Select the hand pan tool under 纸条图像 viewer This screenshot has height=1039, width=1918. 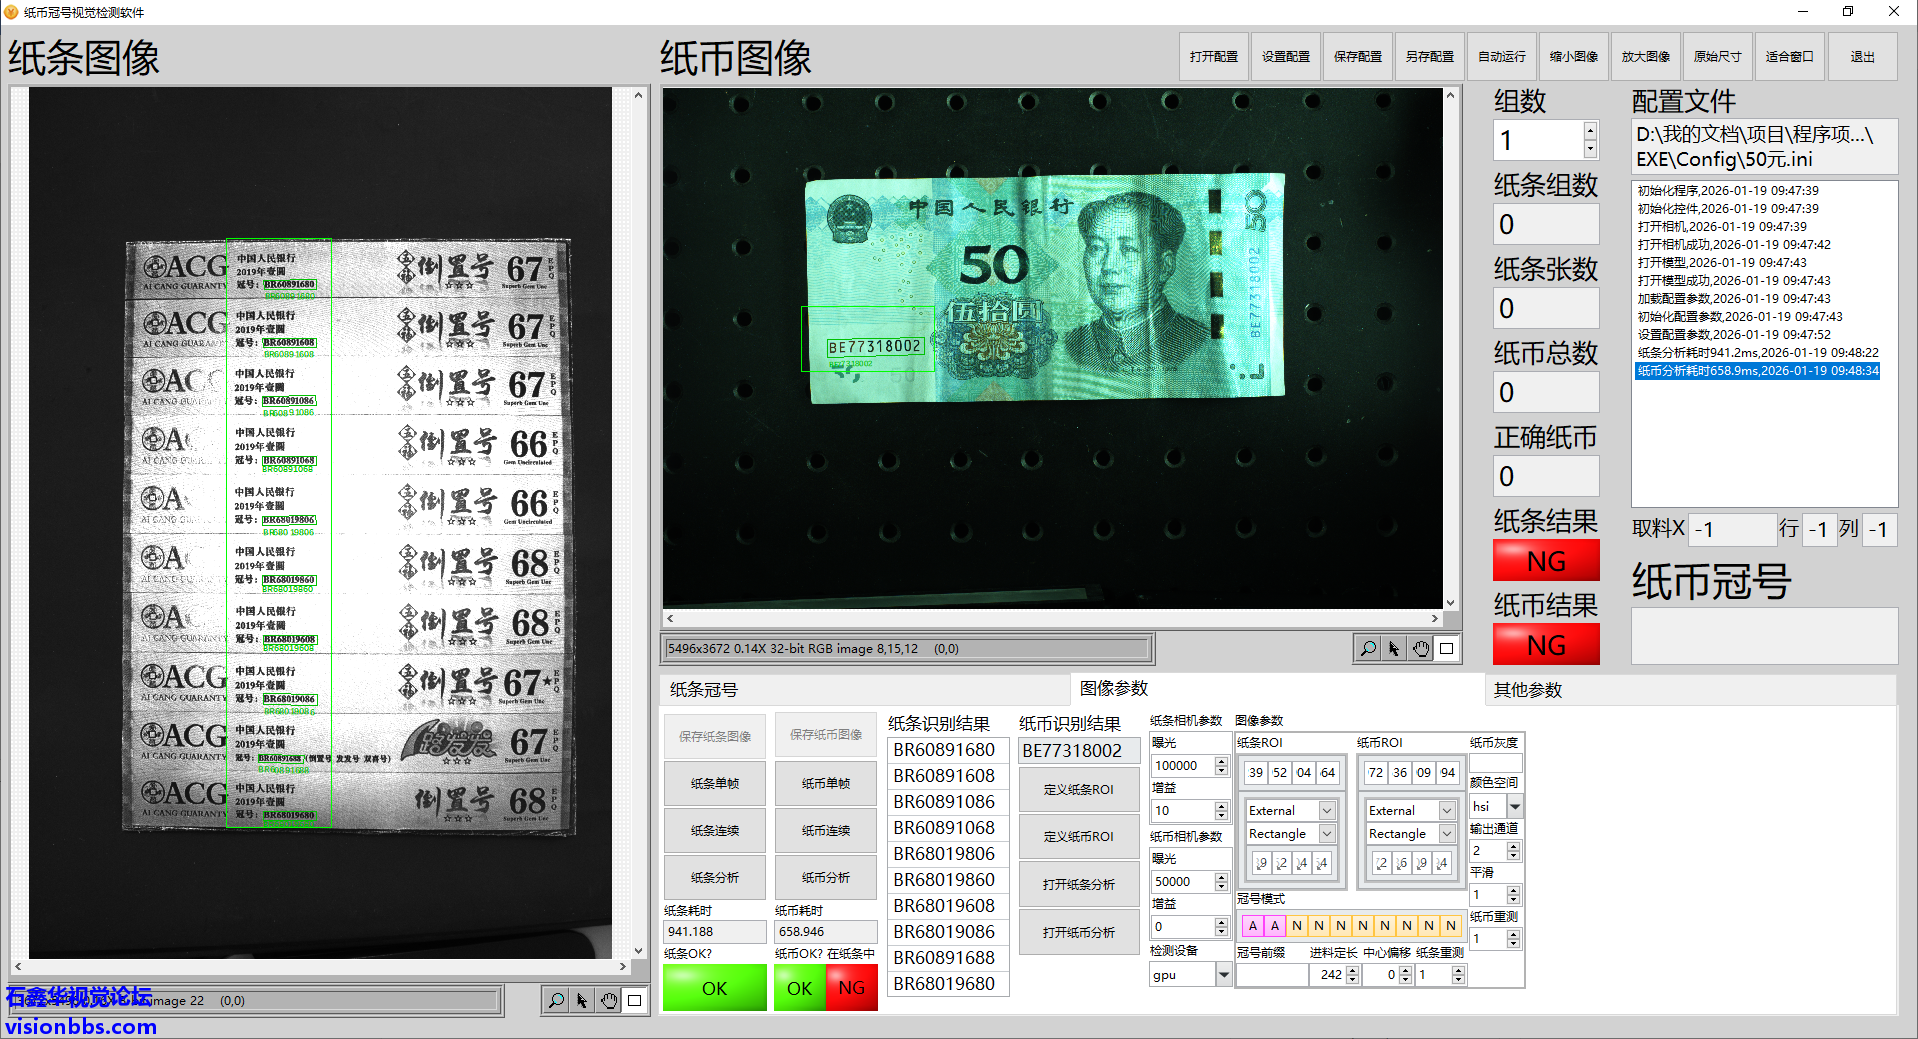tap(608, 1000)
